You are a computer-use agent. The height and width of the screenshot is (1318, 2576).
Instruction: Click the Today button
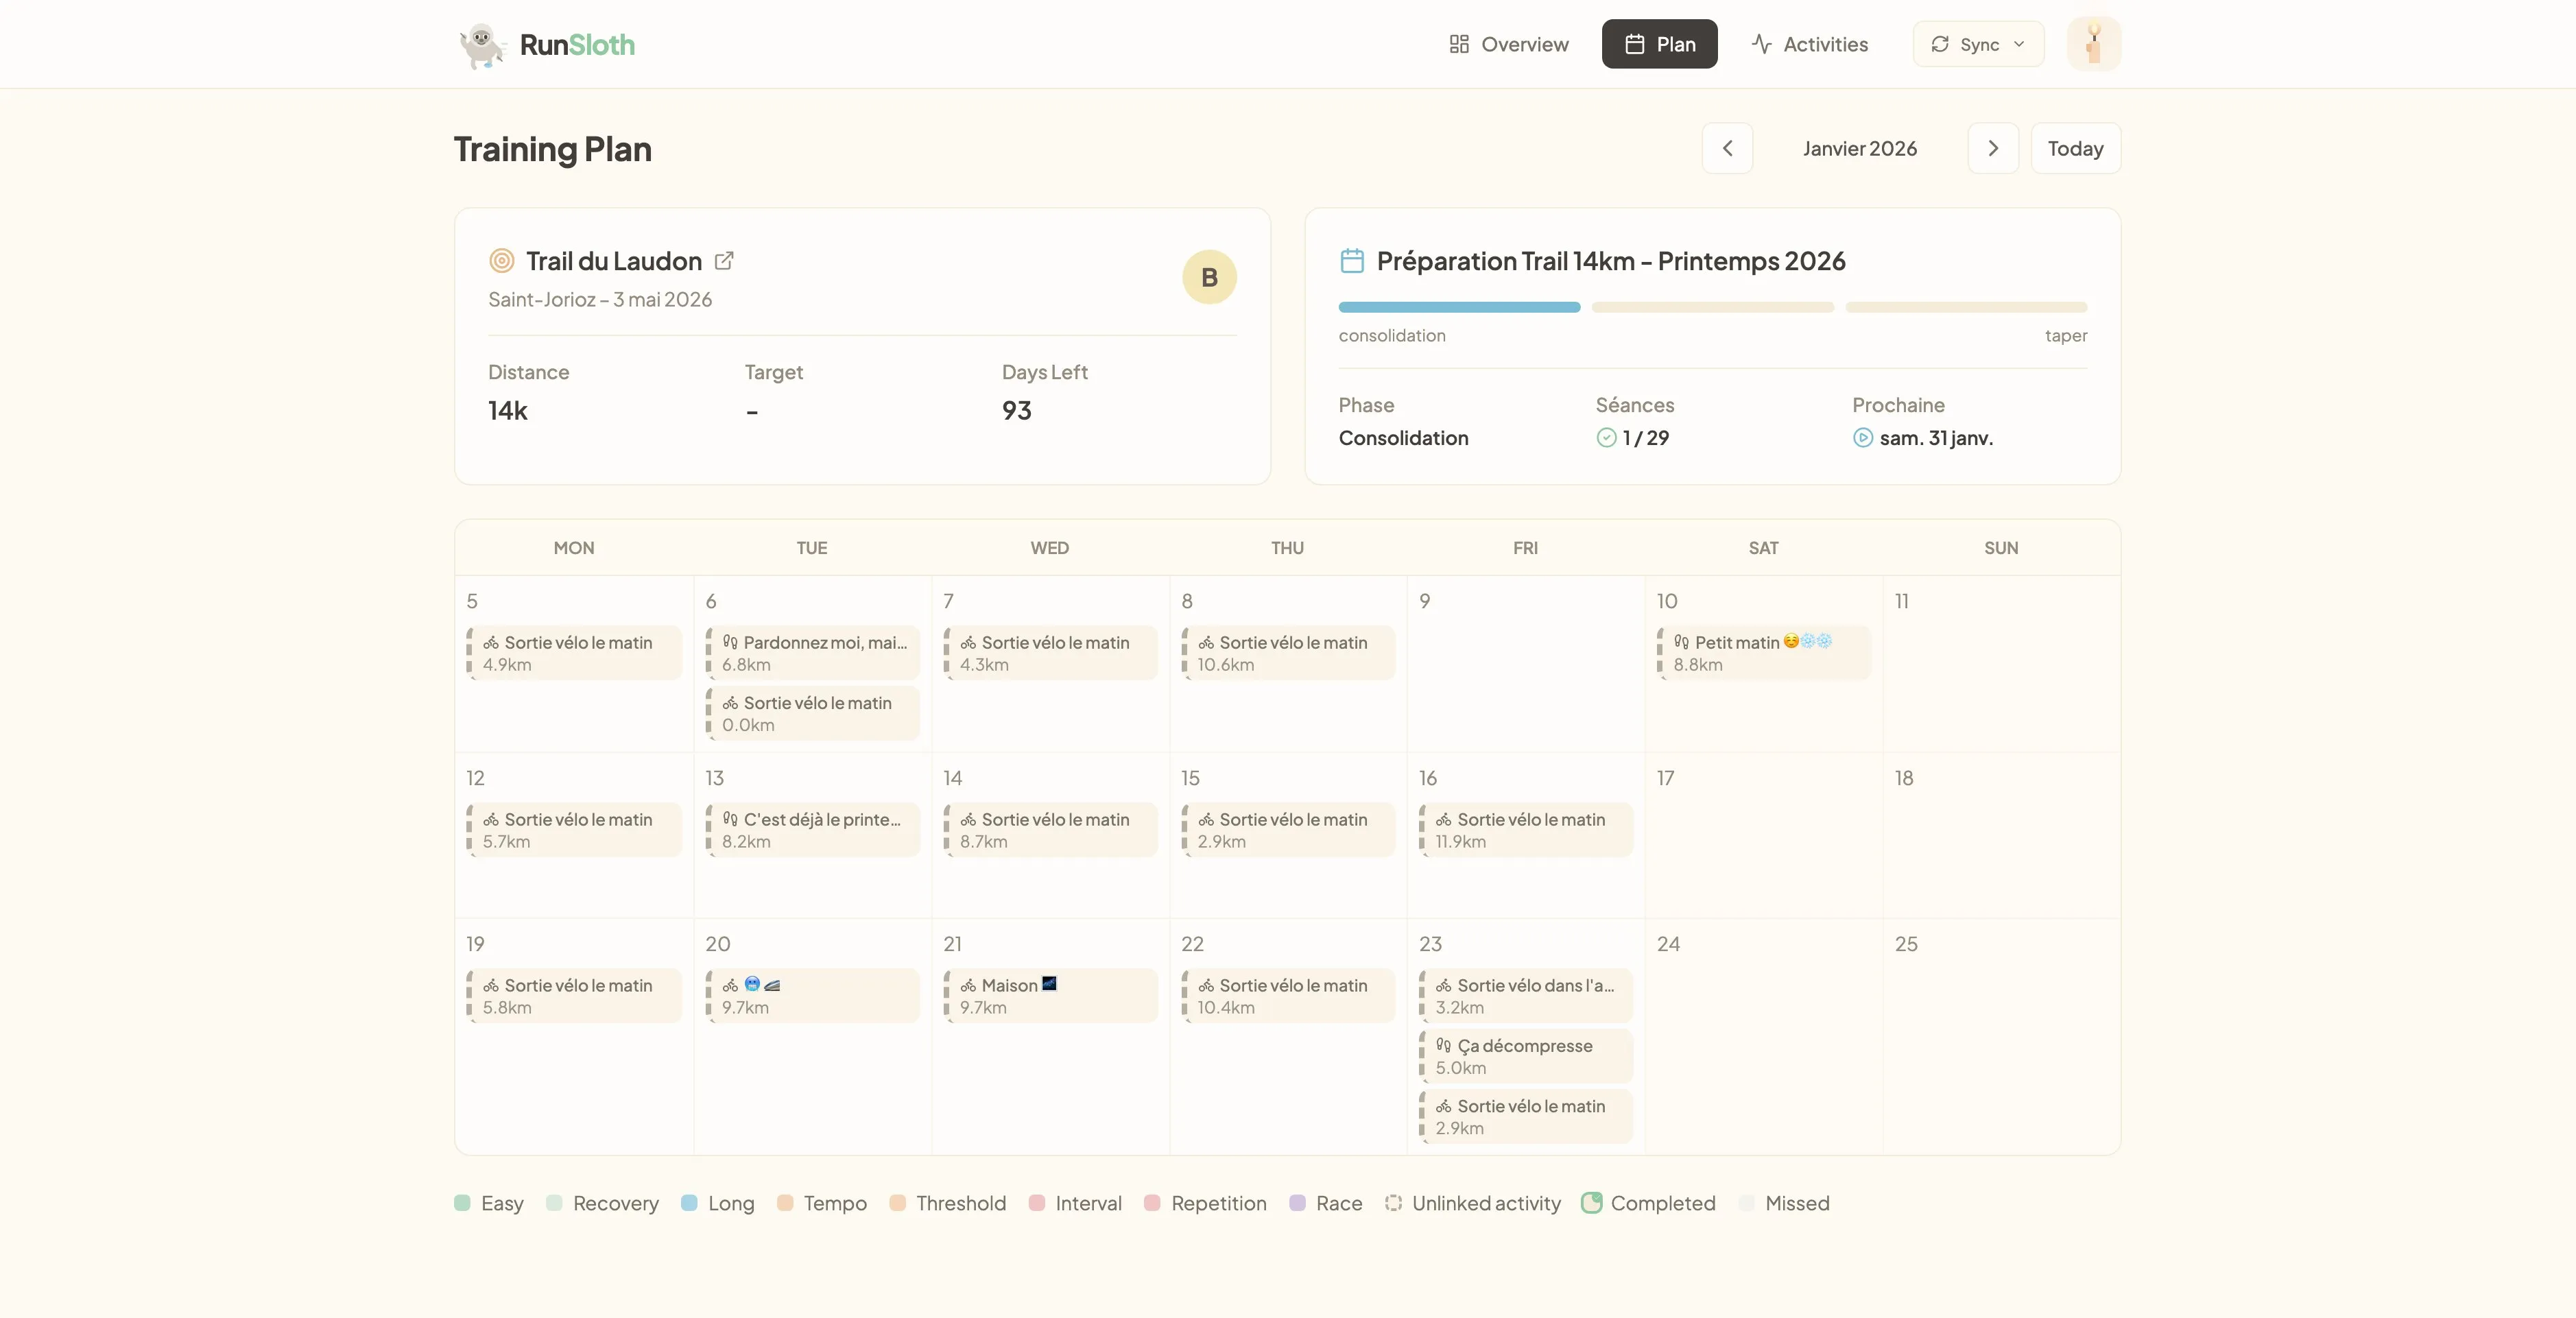[x=2075, y=148]
